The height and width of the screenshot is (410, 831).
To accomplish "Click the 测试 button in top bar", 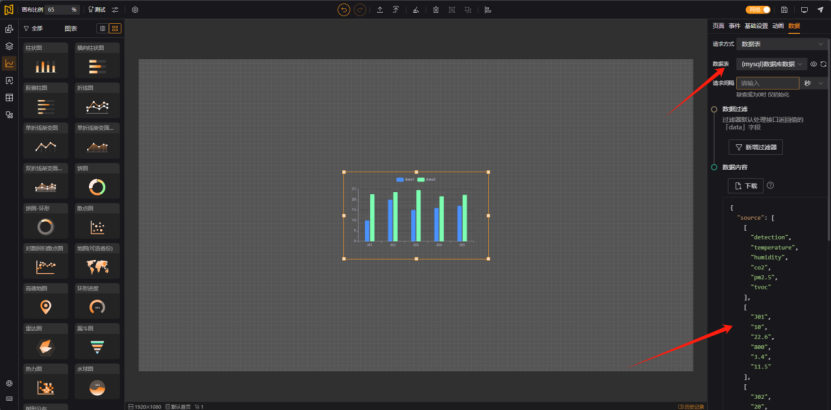I will coord(97,10).
